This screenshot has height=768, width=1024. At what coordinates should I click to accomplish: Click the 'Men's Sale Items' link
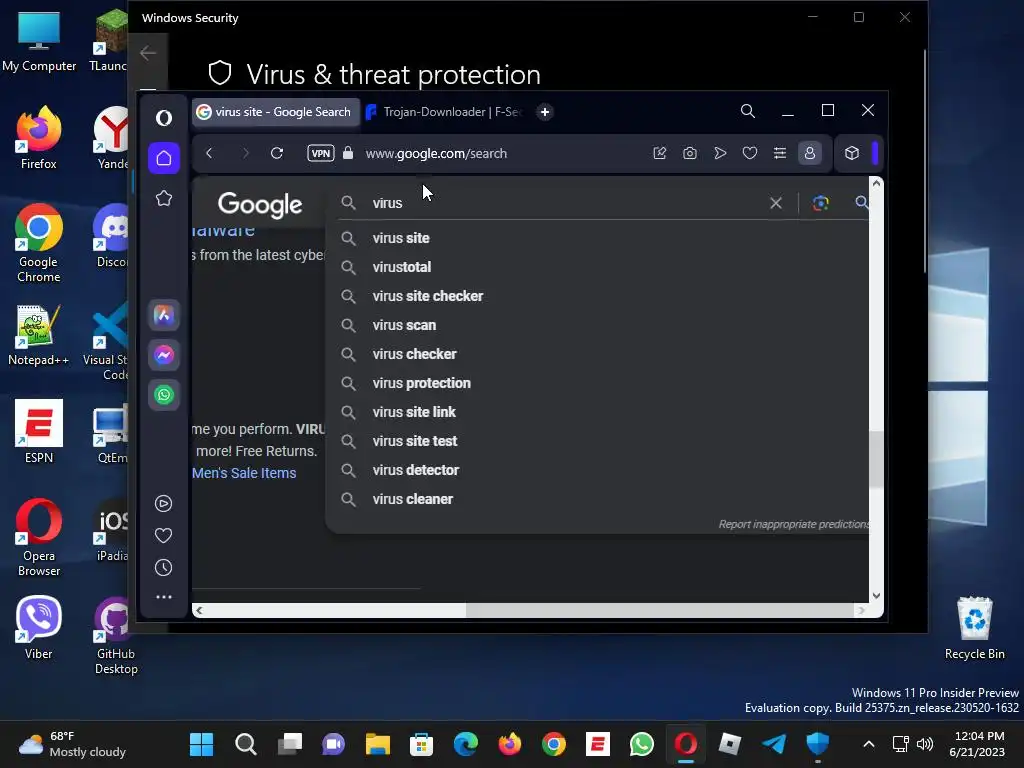[244, 473]
